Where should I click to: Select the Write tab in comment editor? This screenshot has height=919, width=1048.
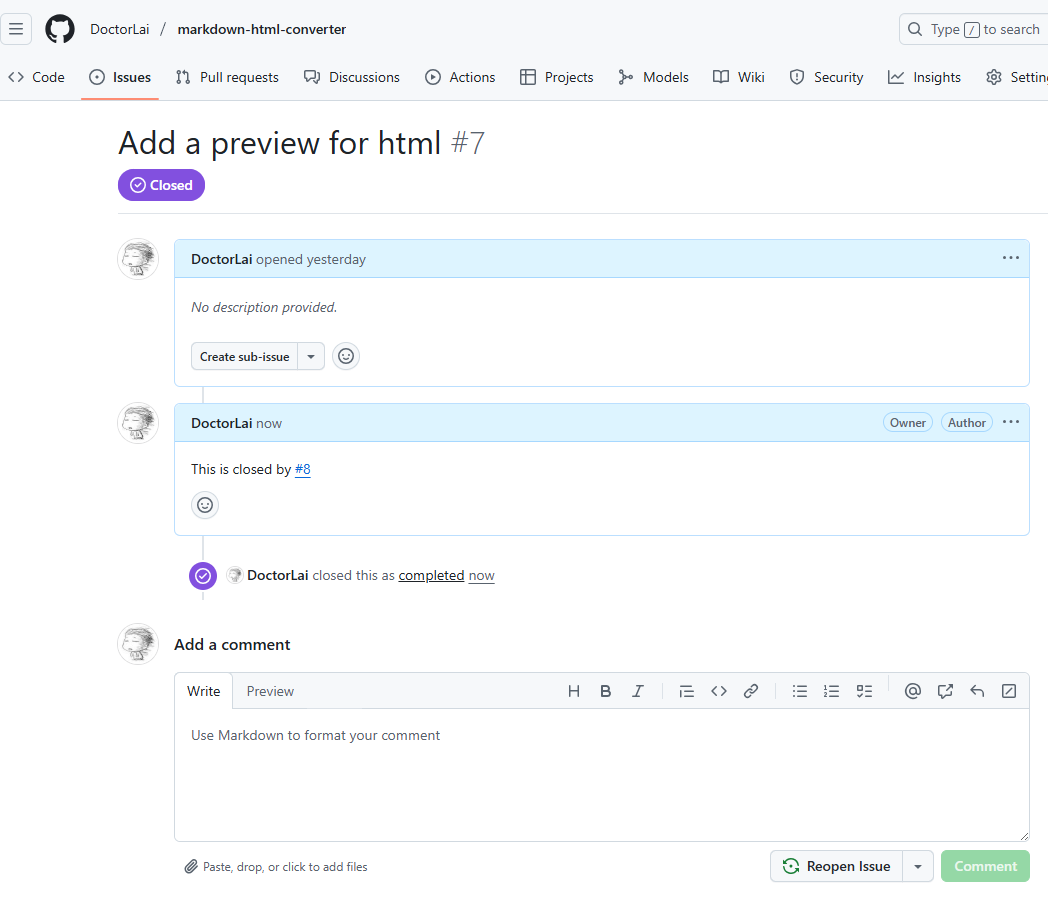coord(203,691)
